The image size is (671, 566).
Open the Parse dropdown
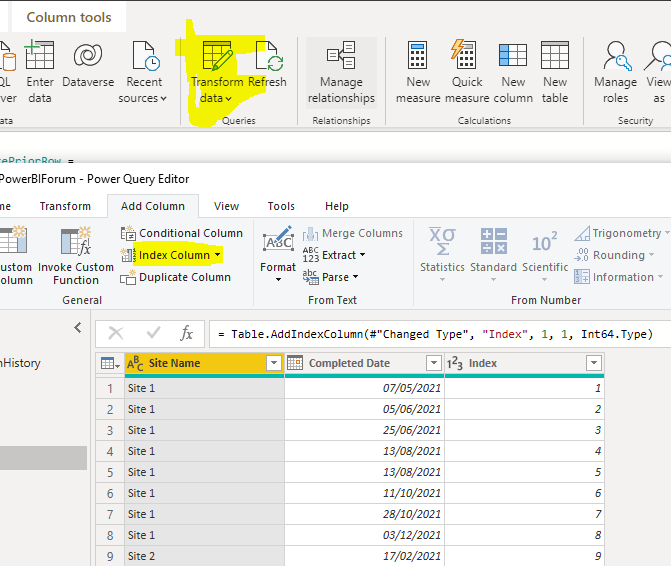330,277
